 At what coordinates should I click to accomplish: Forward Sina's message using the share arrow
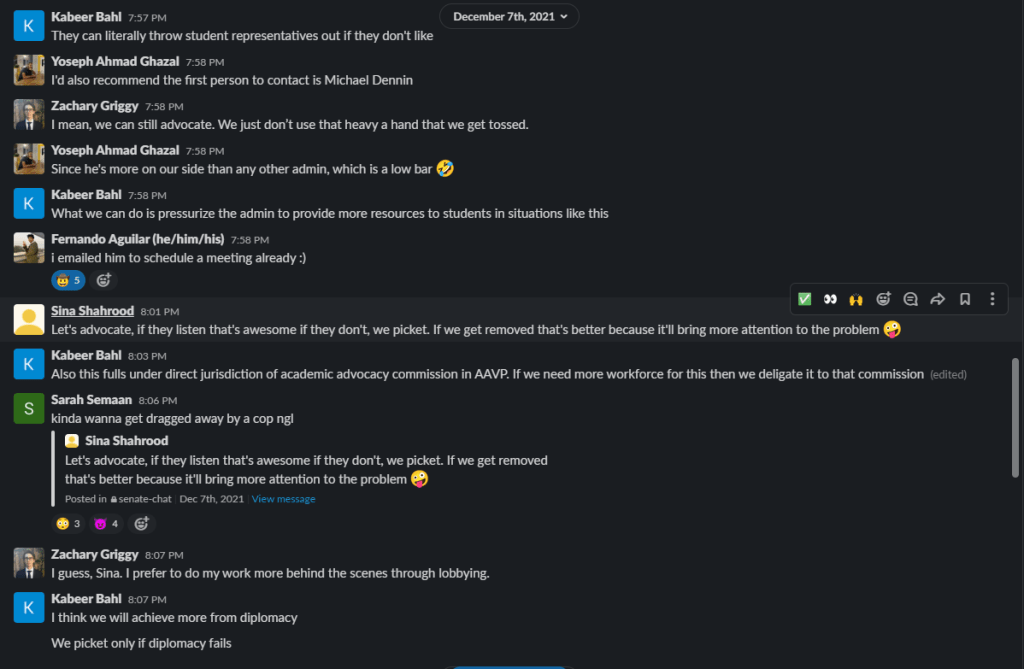point(938,299)
